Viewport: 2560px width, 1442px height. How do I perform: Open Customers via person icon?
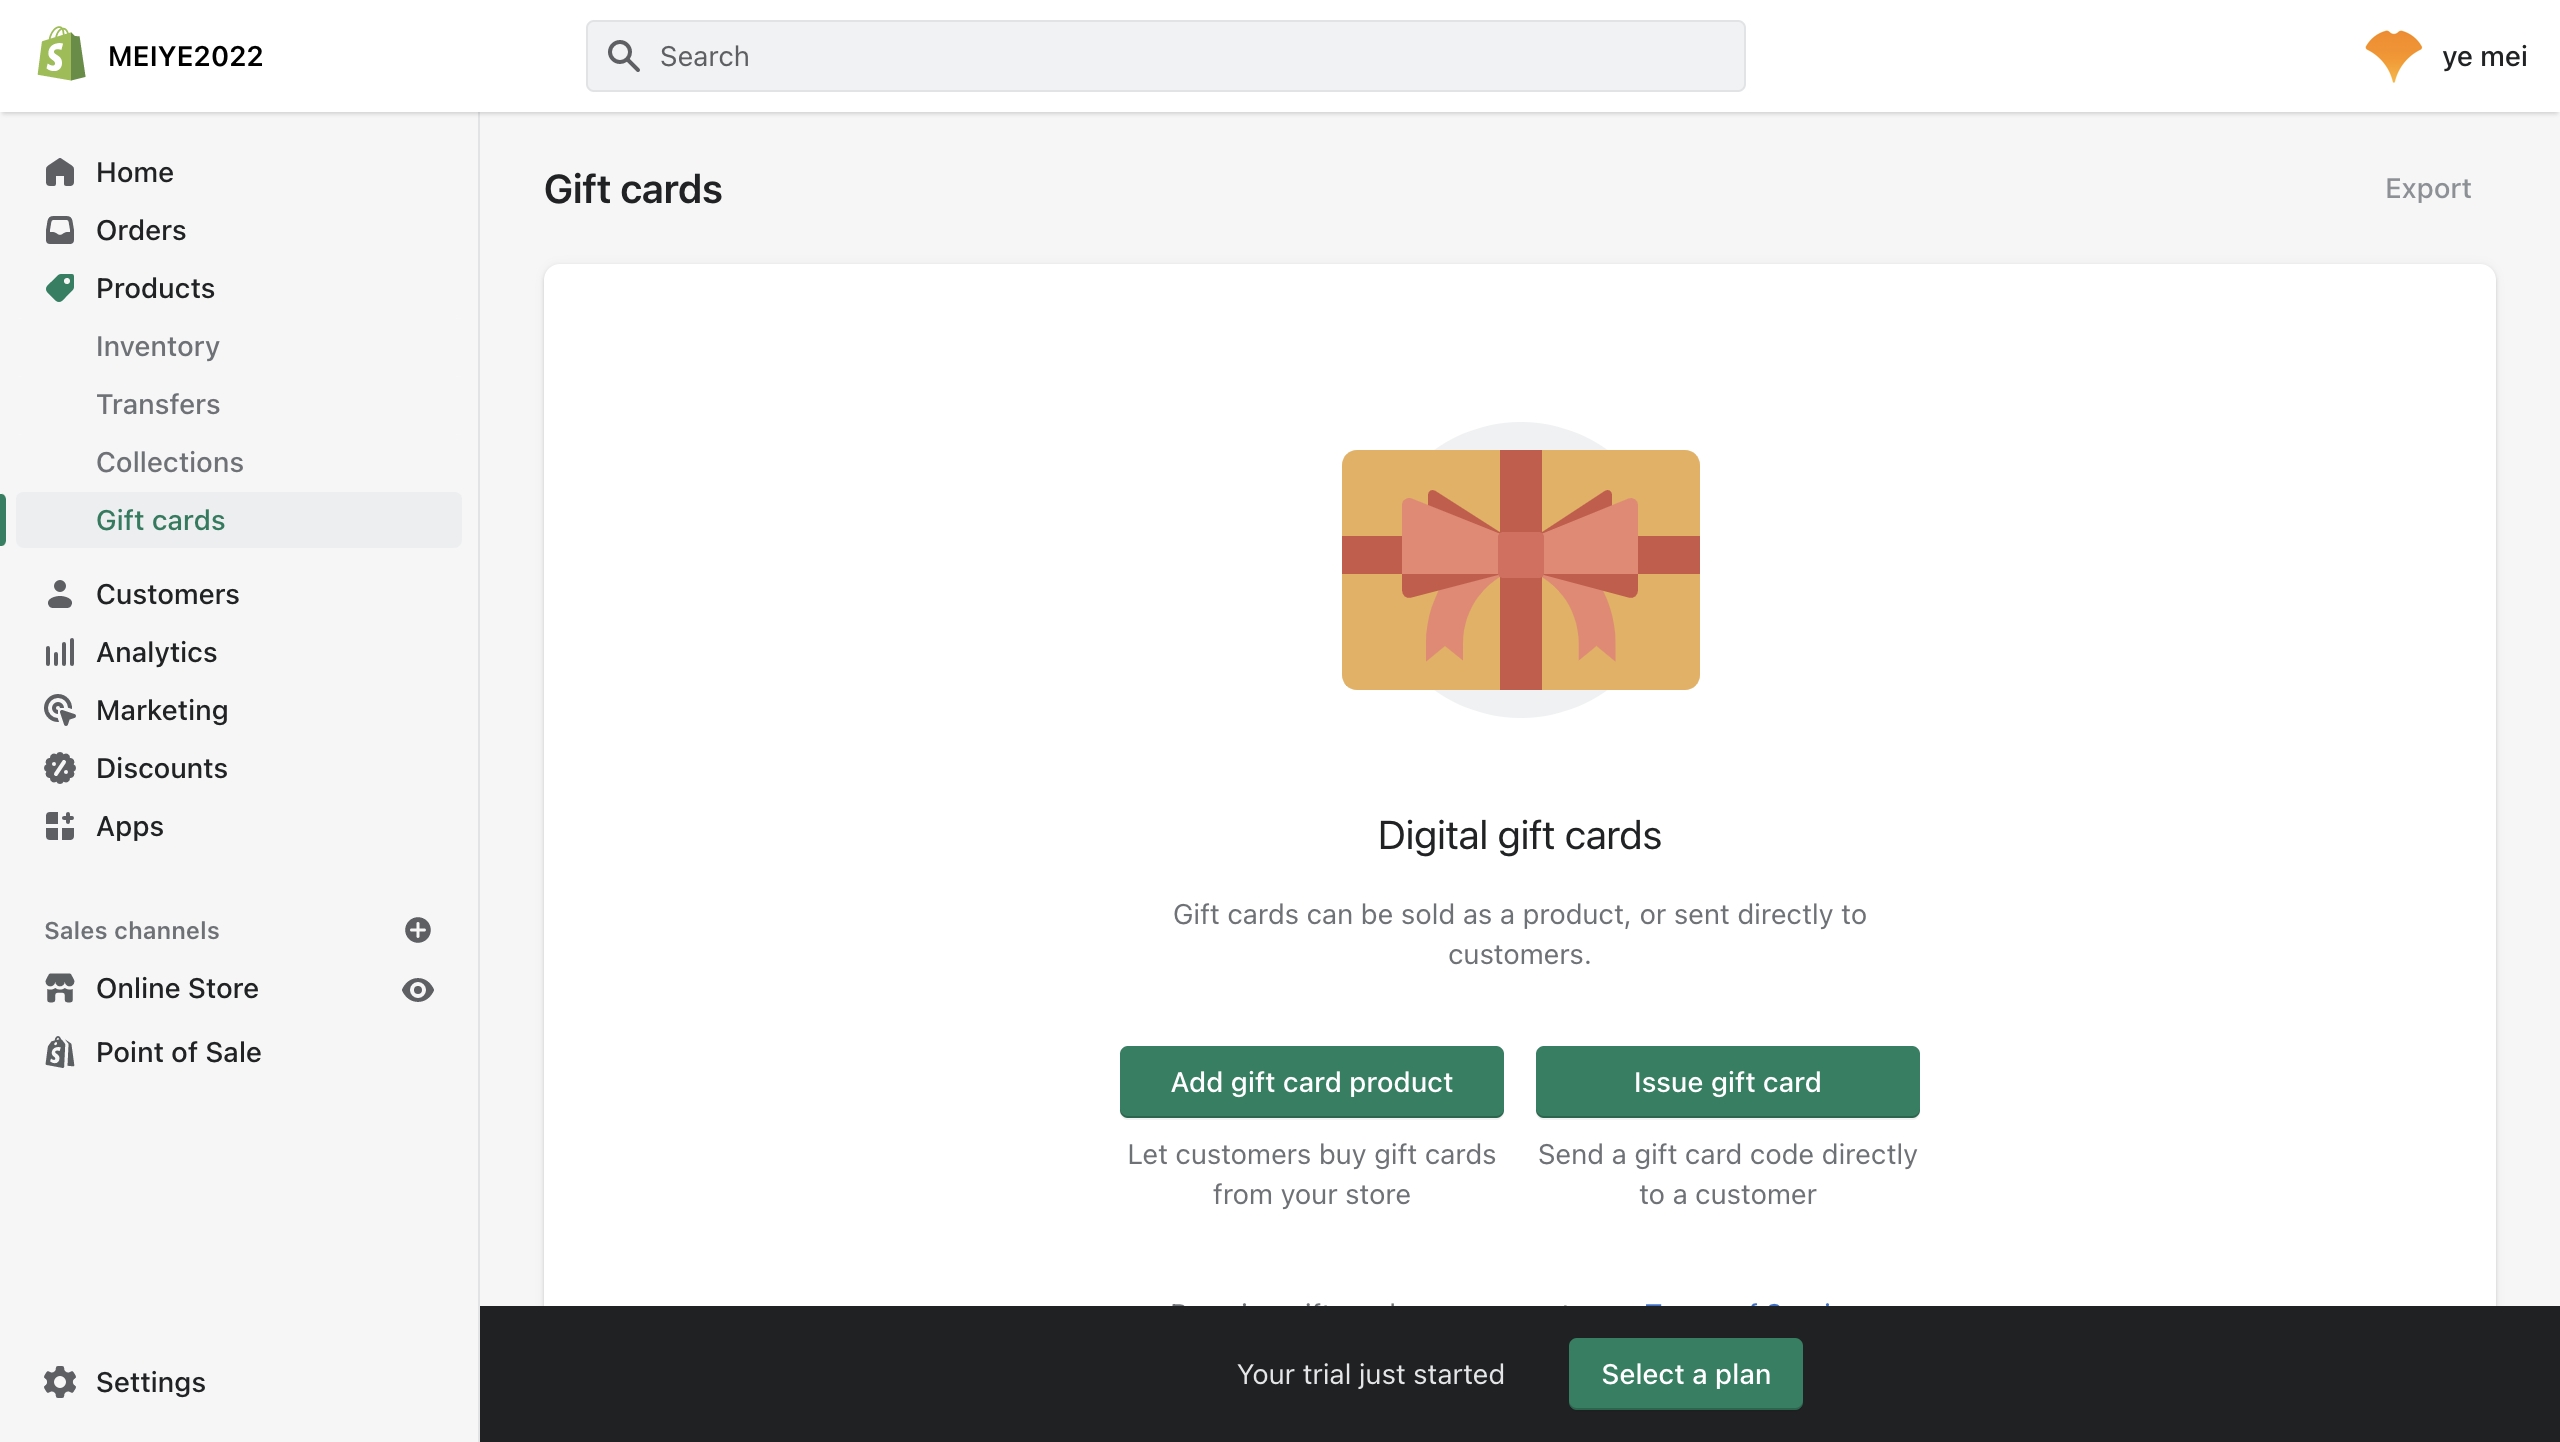pos(60,594)
